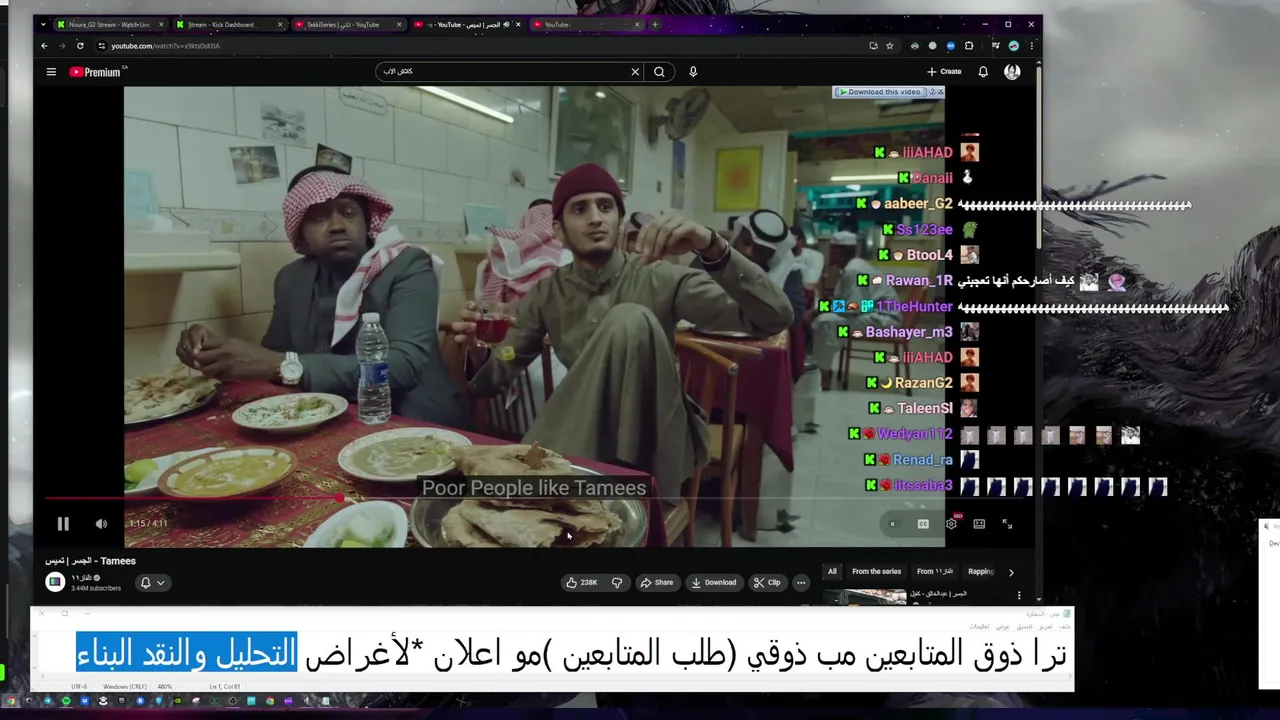Image resolution: width=1280 pixels, height=720 pixels.
Task: Toggle theater mode in the player
Action: coord(979,524)
